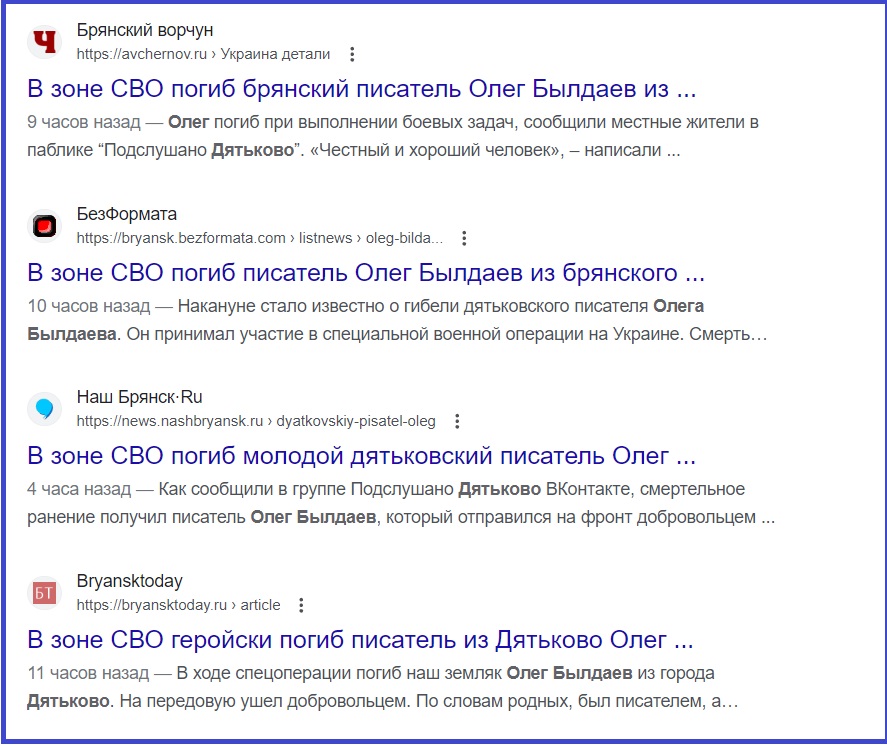
Task: Open three-dot menu for bryansktoday.ru result
Action: click(x=301, y=605)
